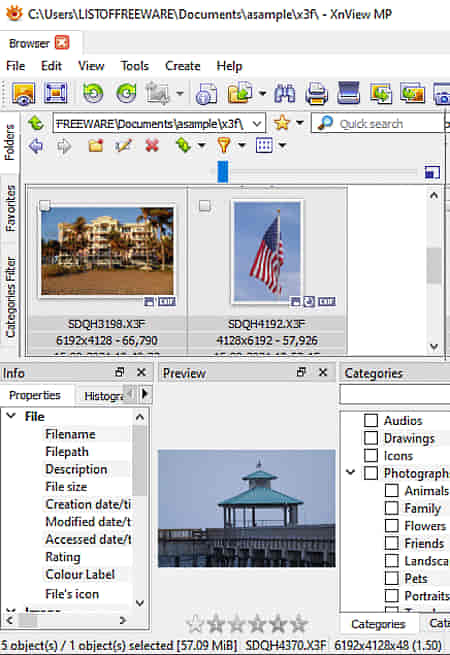The height and width of the screenshot is (655, 450).
Task: Click the Sort green arrows icon
Action: [x=183, y=145]
